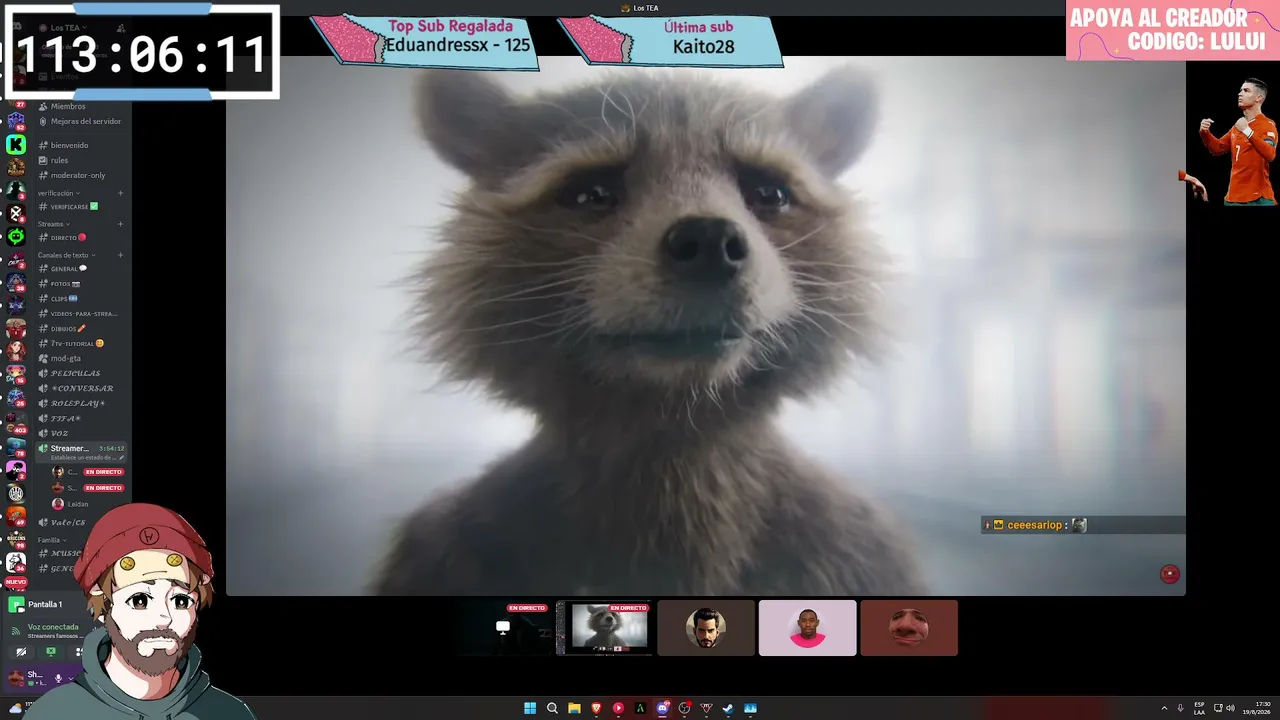Viewport: 1280px width, 720px height.
Task: Click the Voz conectada status
Action: pyautogui.click(x=53, y=627)
